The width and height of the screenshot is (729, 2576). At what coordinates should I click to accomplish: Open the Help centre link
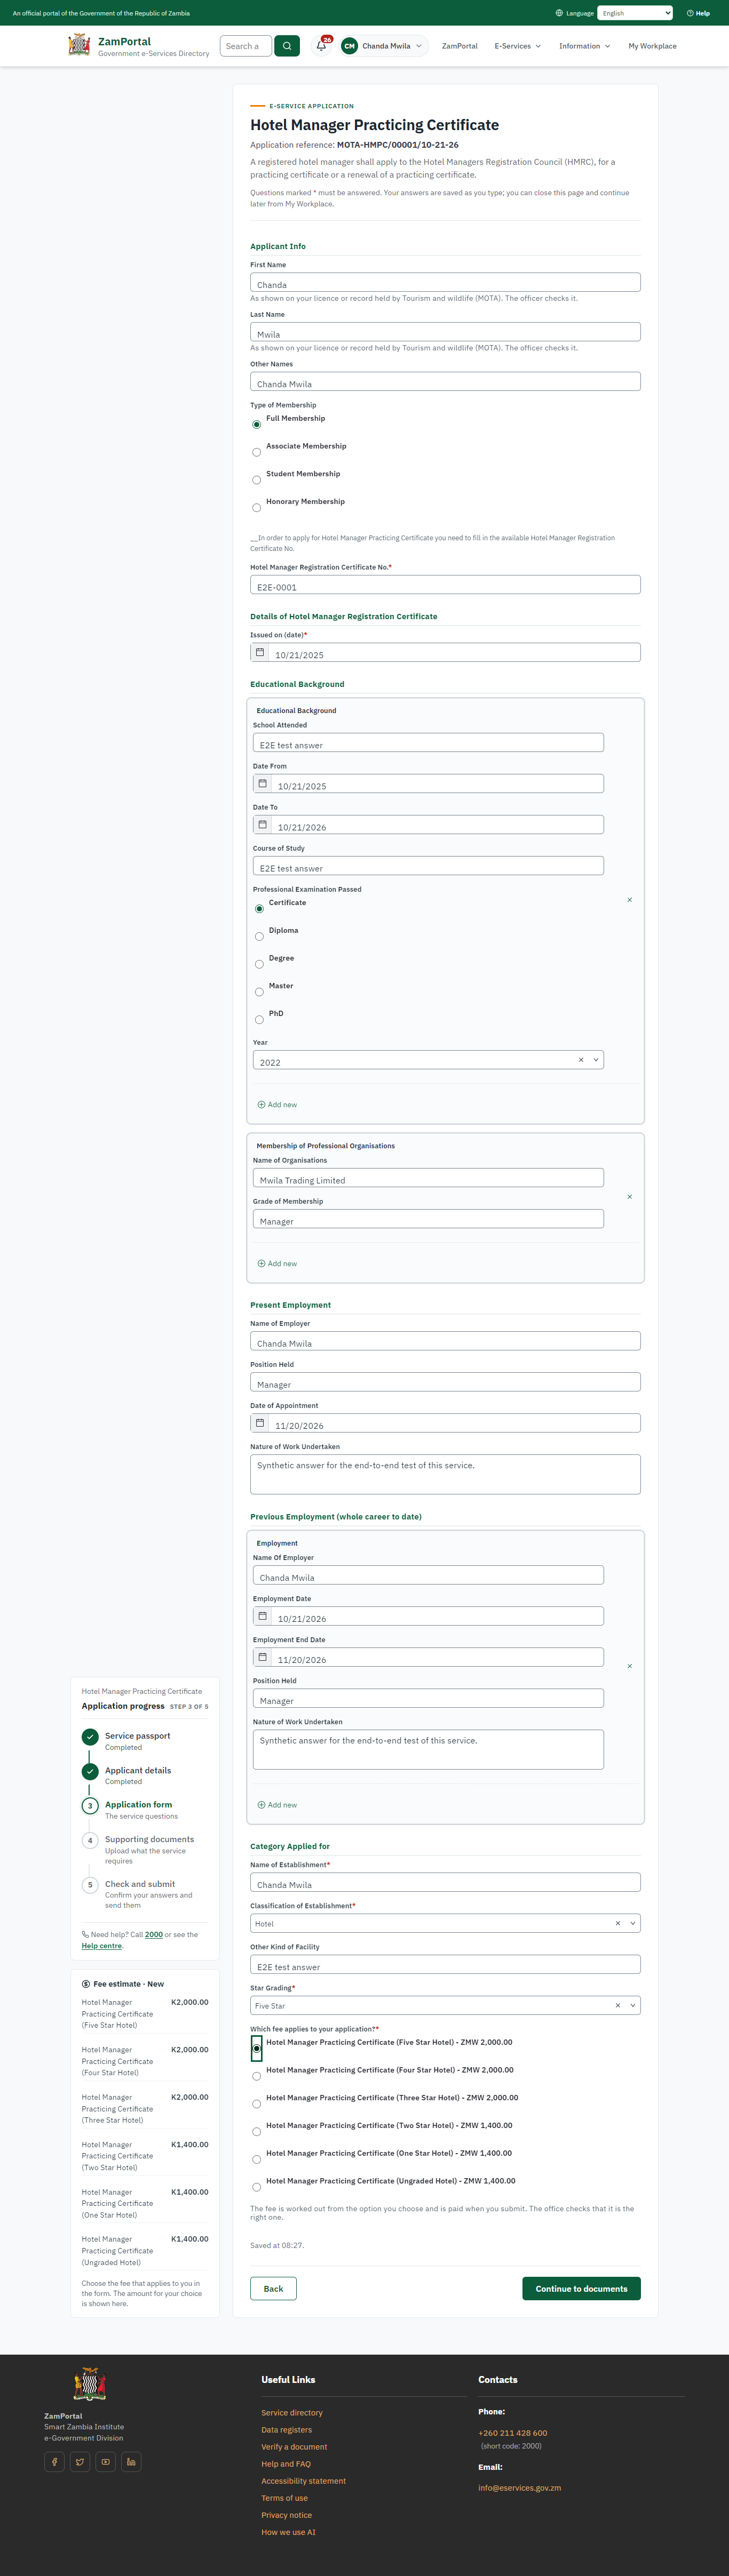(102, 1945)
